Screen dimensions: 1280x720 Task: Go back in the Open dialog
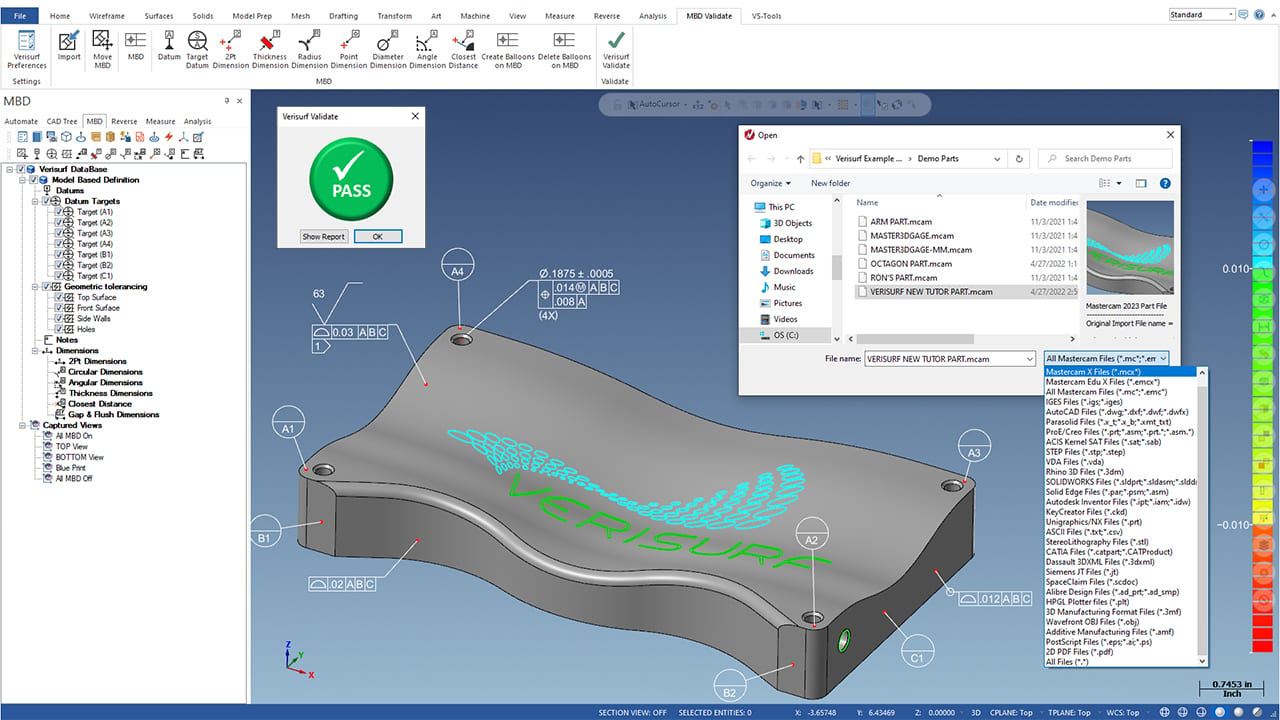pyautogui.click(x=752, y=158)
